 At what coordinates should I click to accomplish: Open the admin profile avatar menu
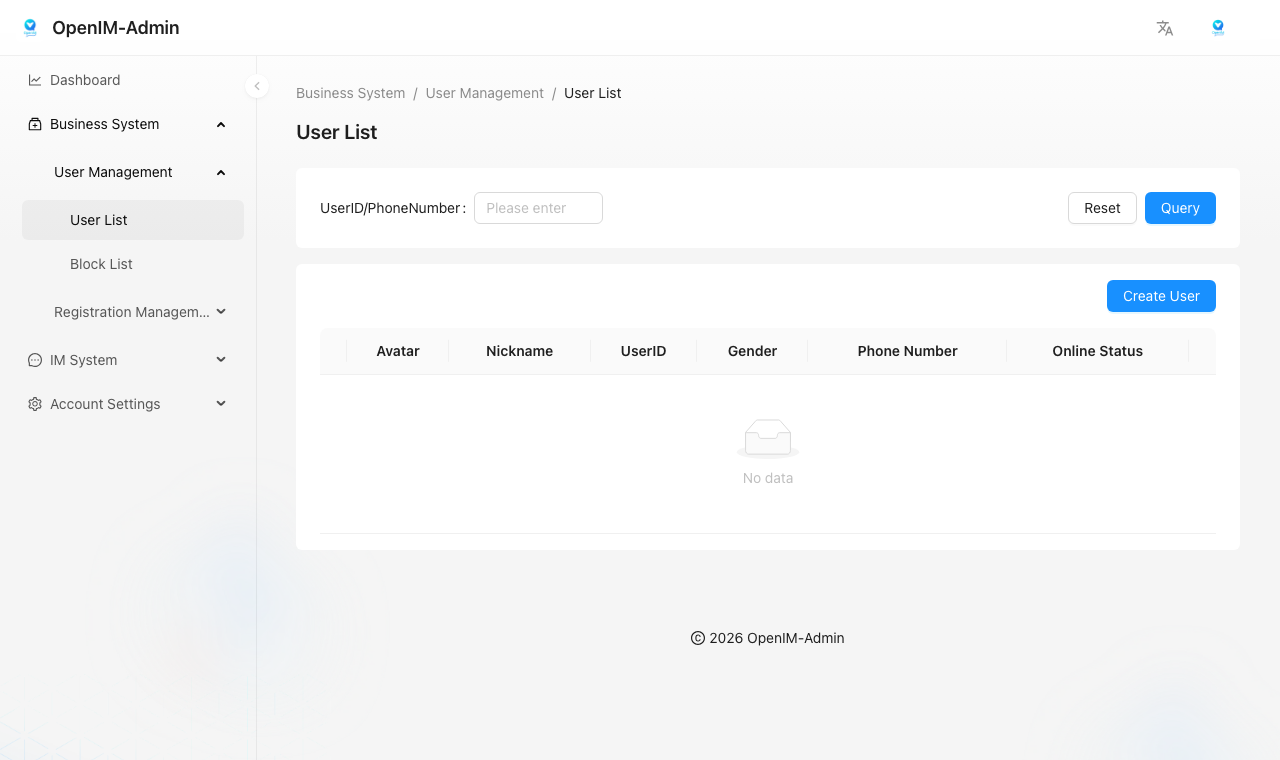1217,28
